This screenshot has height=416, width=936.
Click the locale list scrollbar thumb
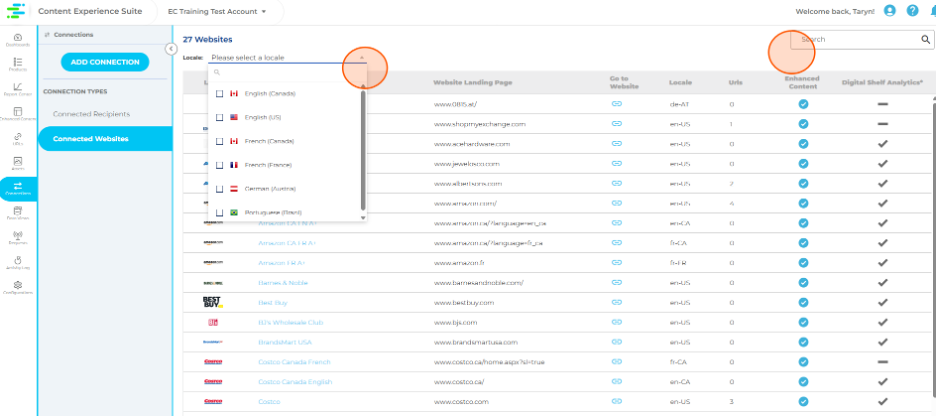click(x=363, y=150)
